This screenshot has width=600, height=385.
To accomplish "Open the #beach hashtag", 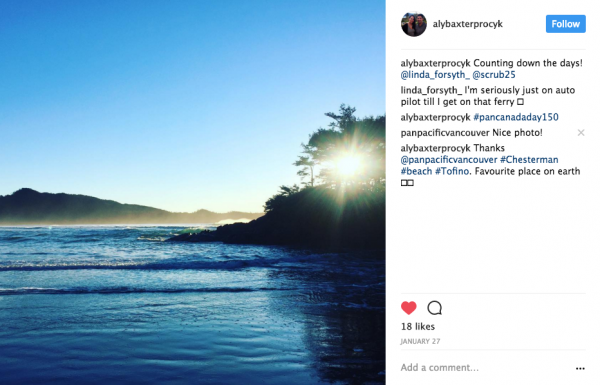I will click(416, 171).
